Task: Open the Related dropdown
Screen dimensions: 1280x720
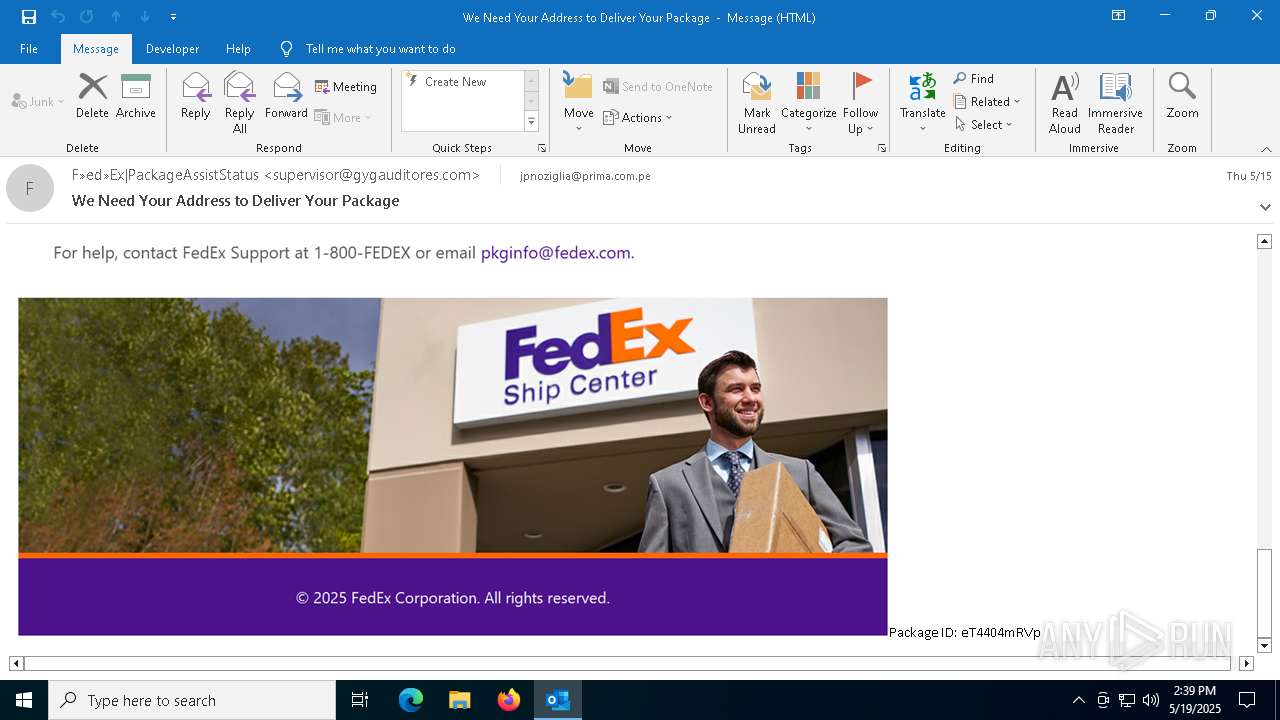Action: [x=987, y=101]
